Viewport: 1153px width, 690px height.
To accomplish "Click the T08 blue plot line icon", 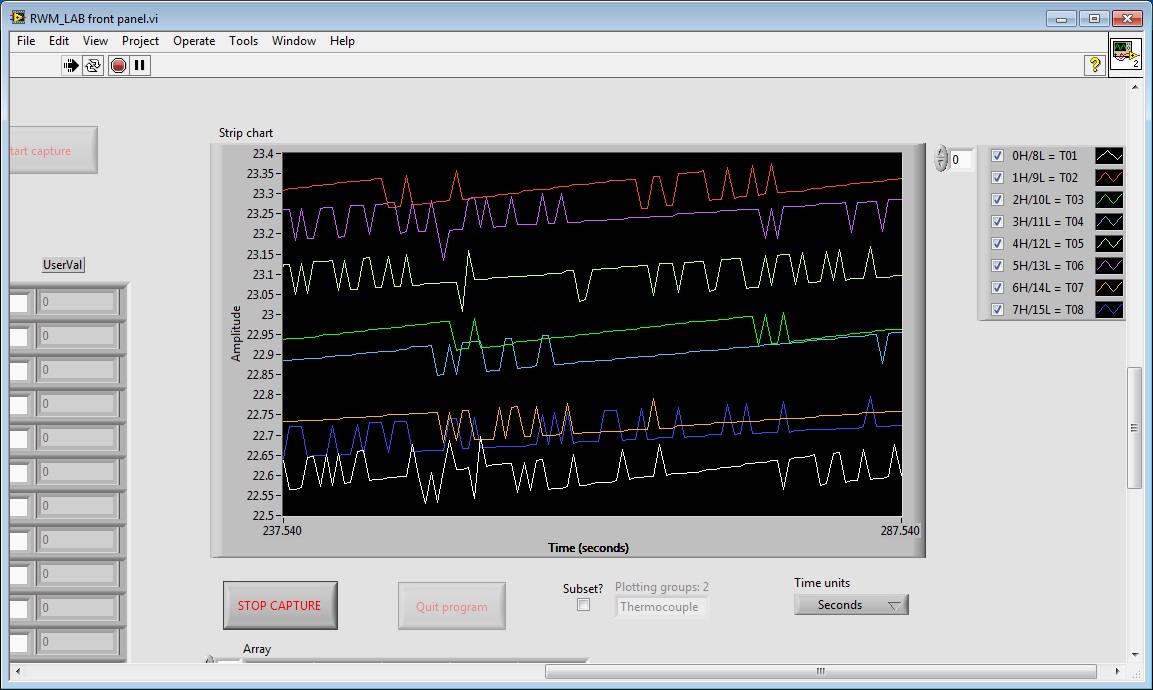I will (x=1109, y=310).
